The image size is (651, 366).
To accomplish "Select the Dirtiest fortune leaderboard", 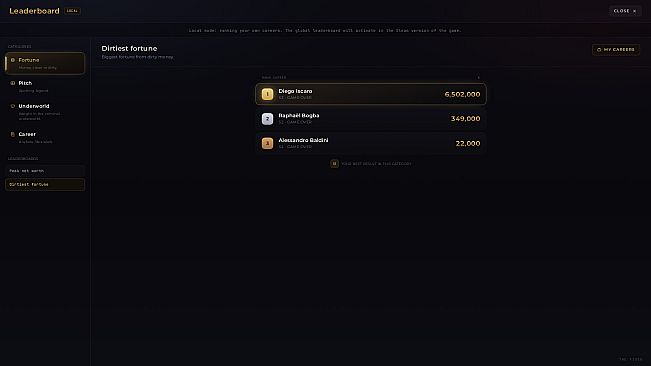I will (45, 184).
